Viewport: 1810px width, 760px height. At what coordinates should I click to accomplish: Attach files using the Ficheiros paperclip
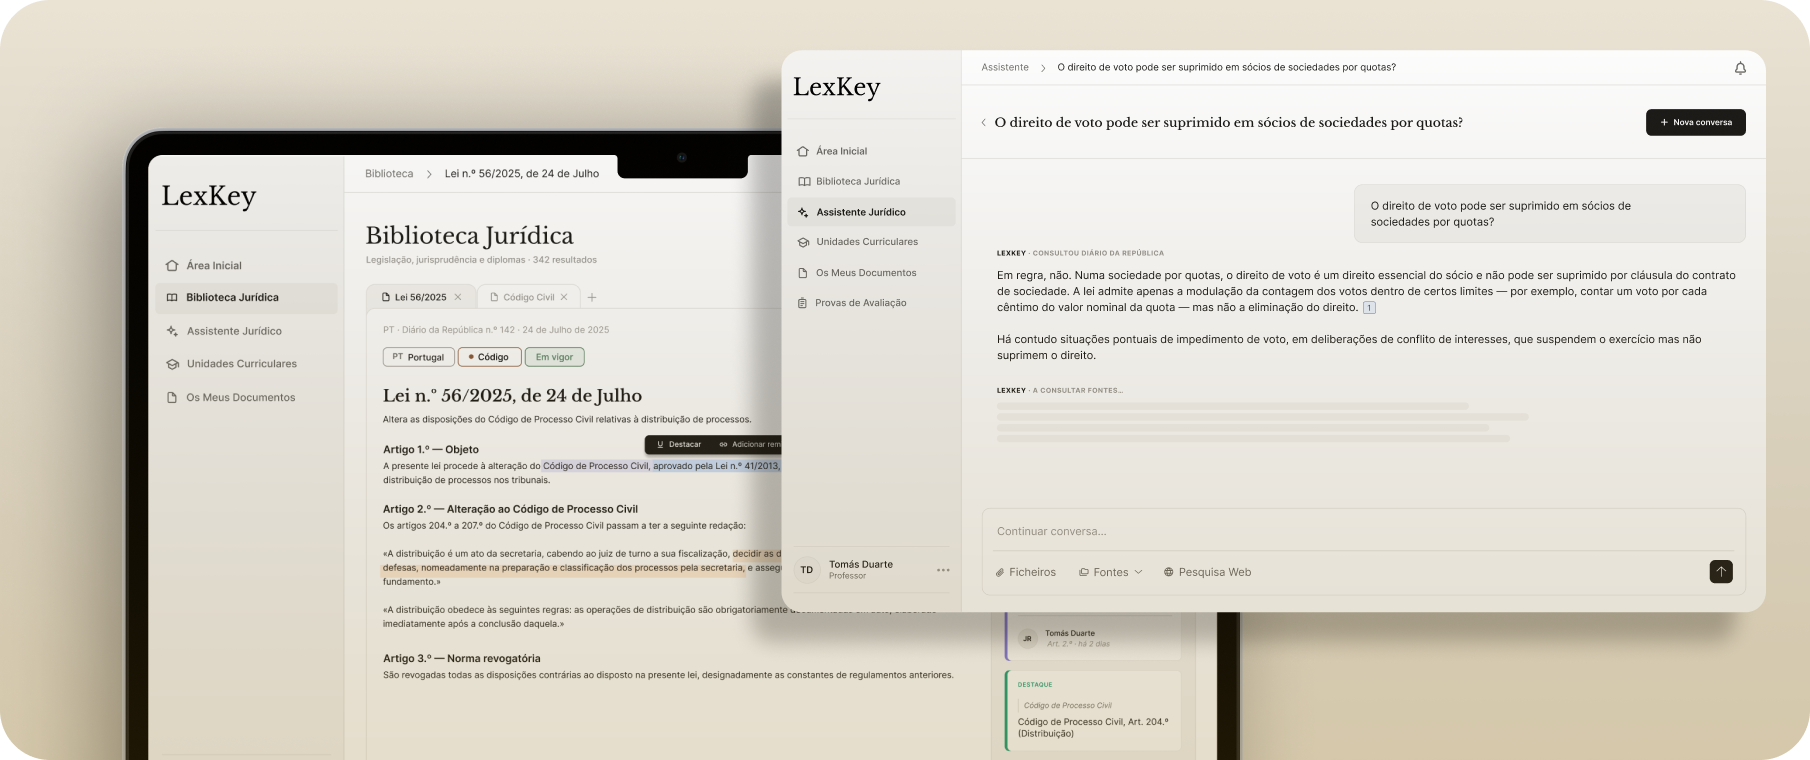point(1026,572)
